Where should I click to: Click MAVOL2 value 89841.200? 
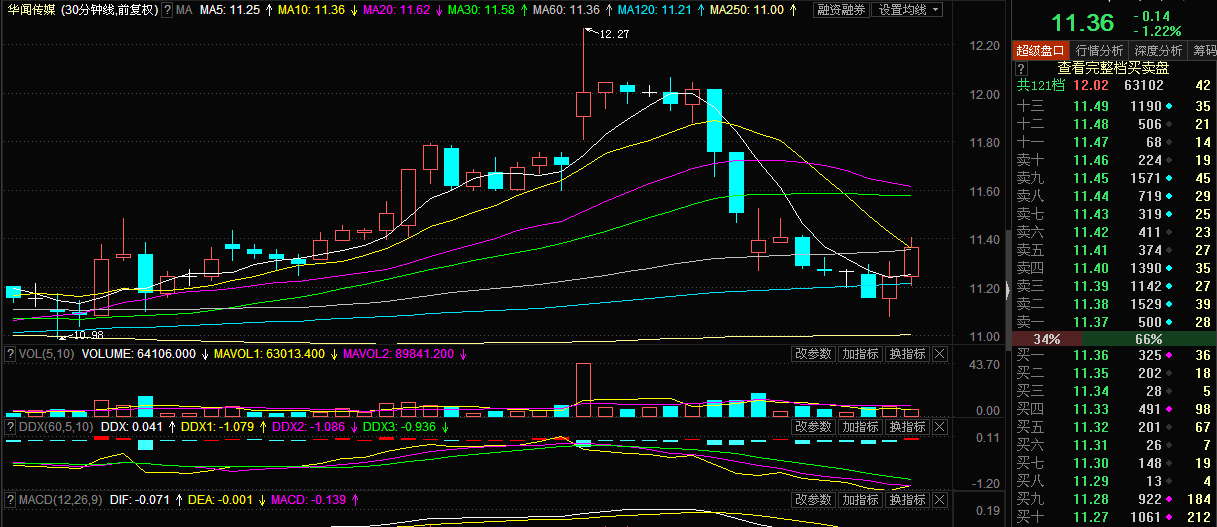(x=399, y=354)
